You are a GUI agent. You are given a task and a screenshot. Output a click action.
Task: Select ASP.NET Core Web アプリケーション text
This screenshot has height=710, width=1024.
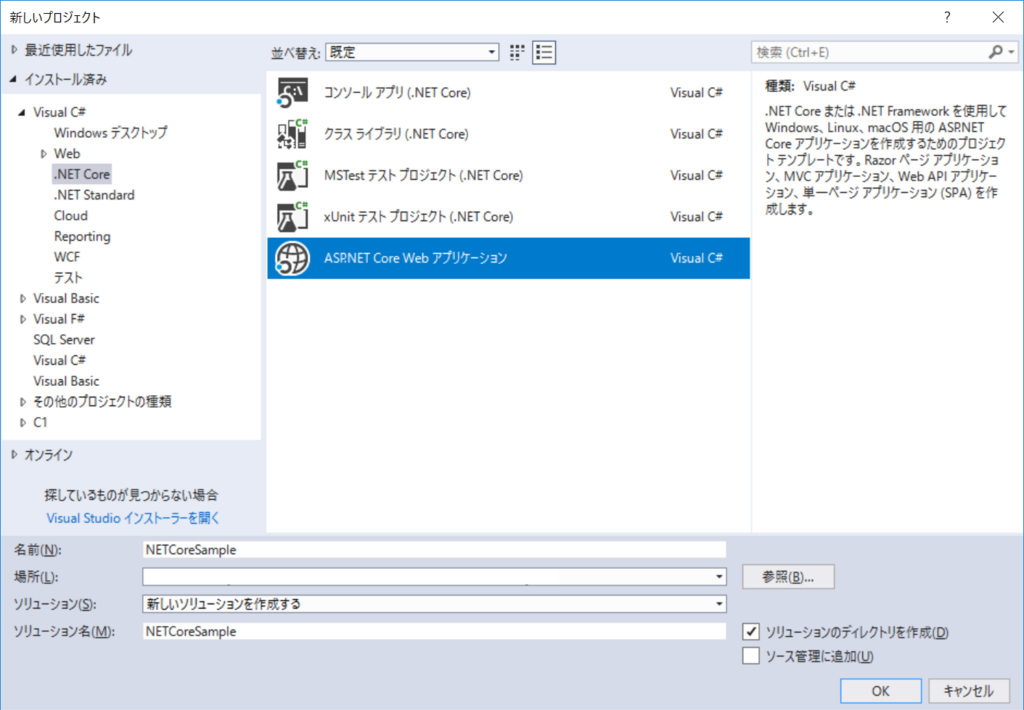[x=415, y=258]
